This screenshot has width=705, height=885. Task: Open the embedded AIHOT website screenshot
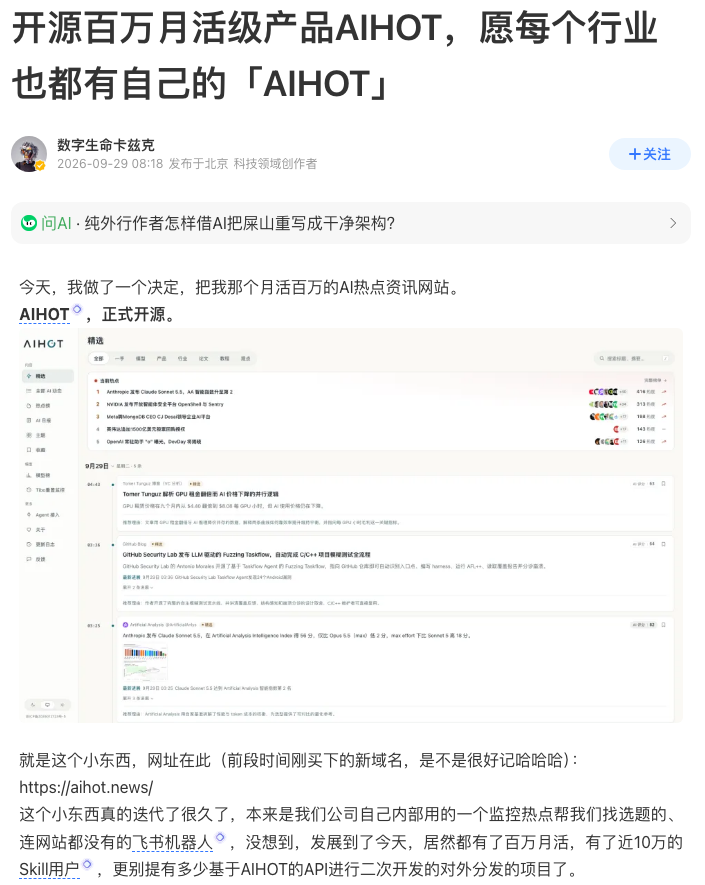pos(351,525)
